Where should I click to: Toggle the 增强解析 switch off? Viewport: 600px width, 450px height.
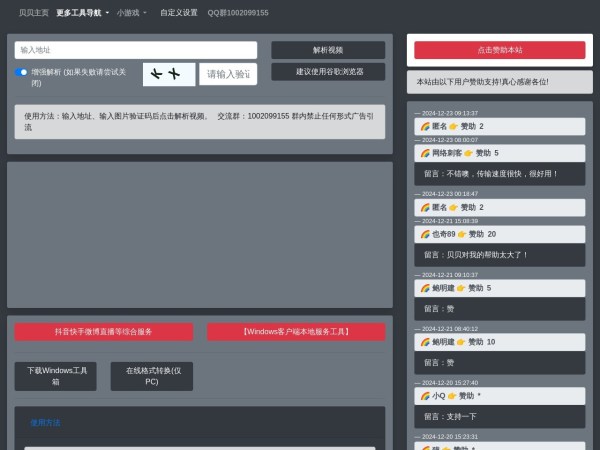(x=22, y=72)
